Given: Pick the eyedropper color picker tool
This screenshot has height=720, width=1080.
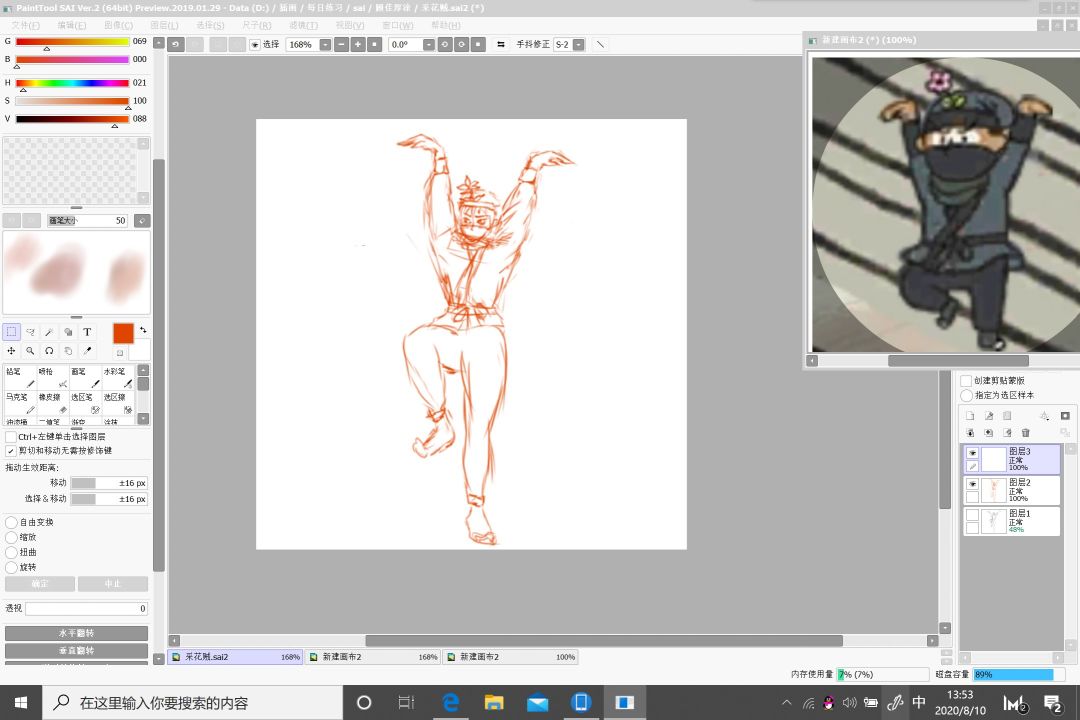Looking at the screenshot, I should tap(87, 351).
